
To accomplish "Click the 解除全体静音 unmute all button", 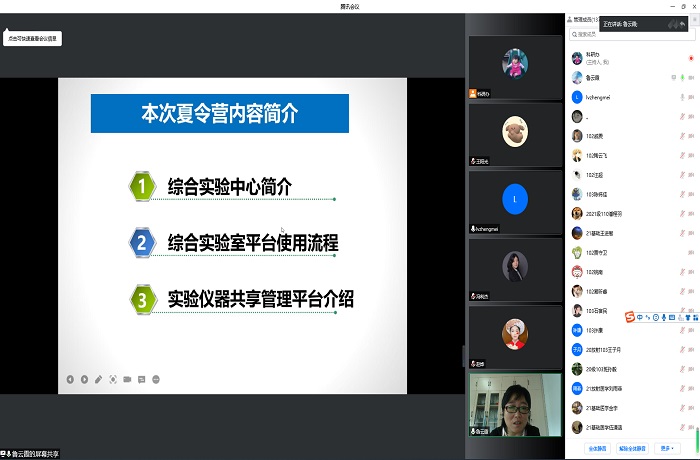I will (632, 448).
